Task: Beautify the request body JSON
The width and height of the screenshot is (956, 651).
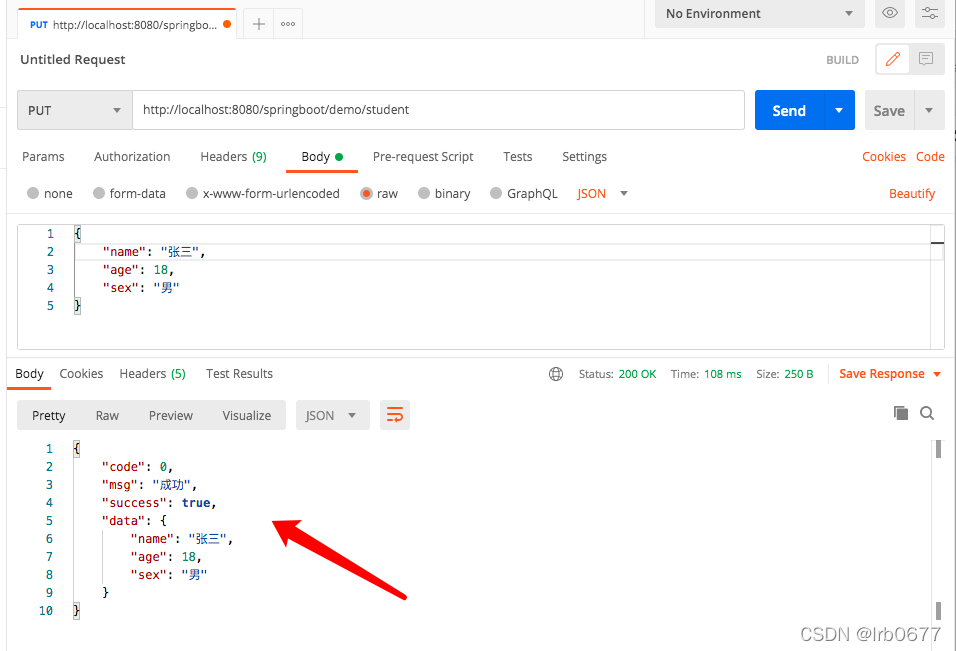Action: pos(911,194)
